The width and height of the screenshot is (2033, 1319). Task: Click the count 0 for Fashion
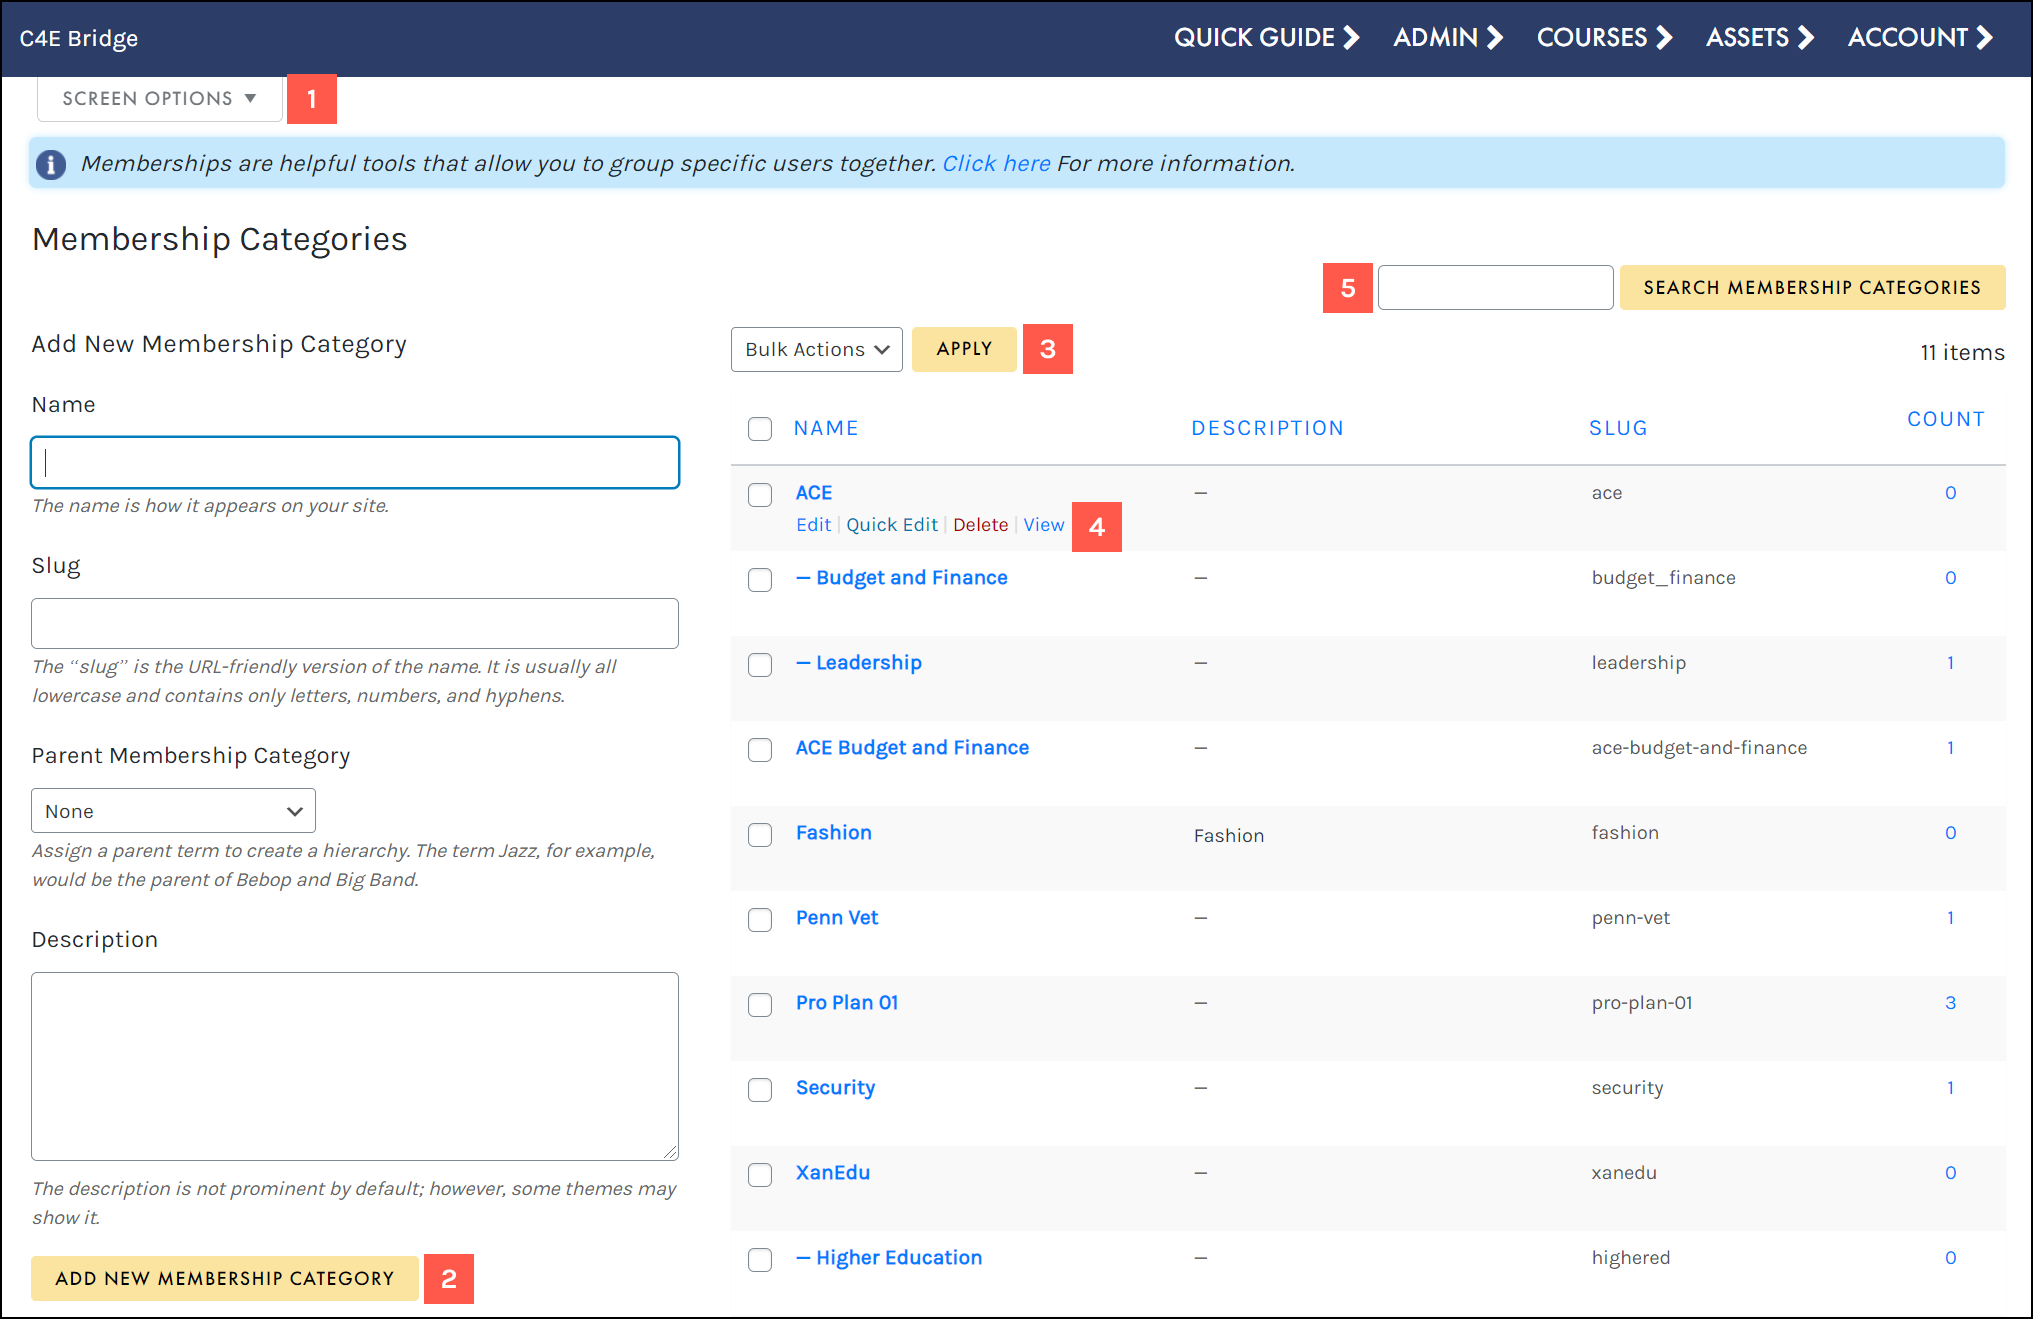(1950, 833)
